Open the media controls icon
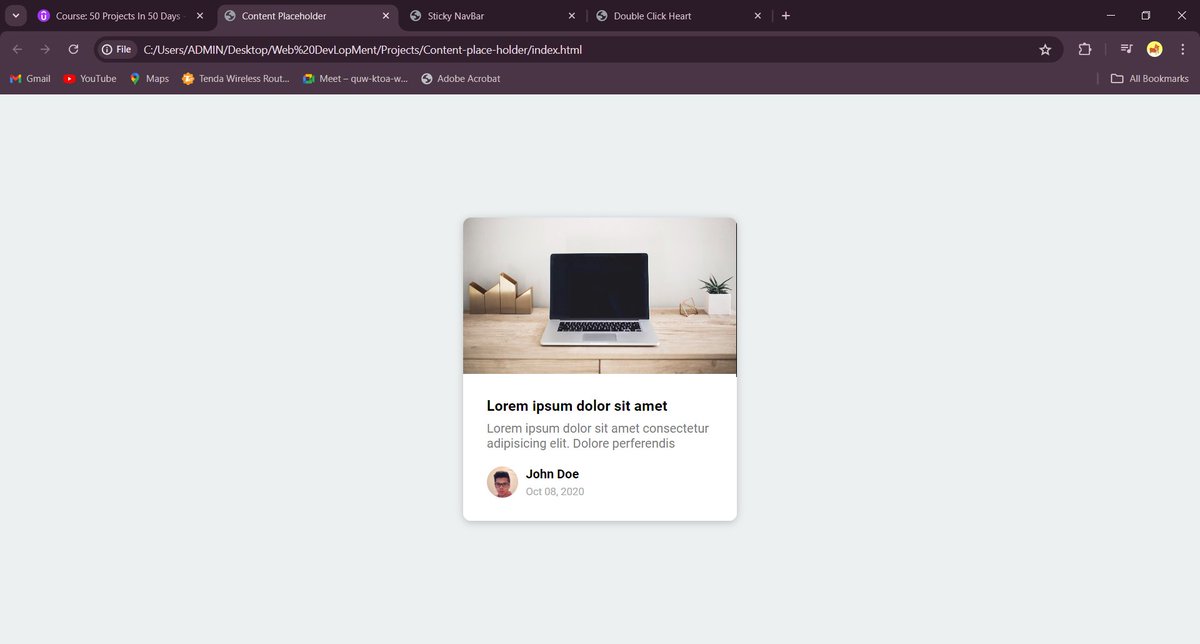The width and height of the screenshot is (1200, 644). [1127, 49]
